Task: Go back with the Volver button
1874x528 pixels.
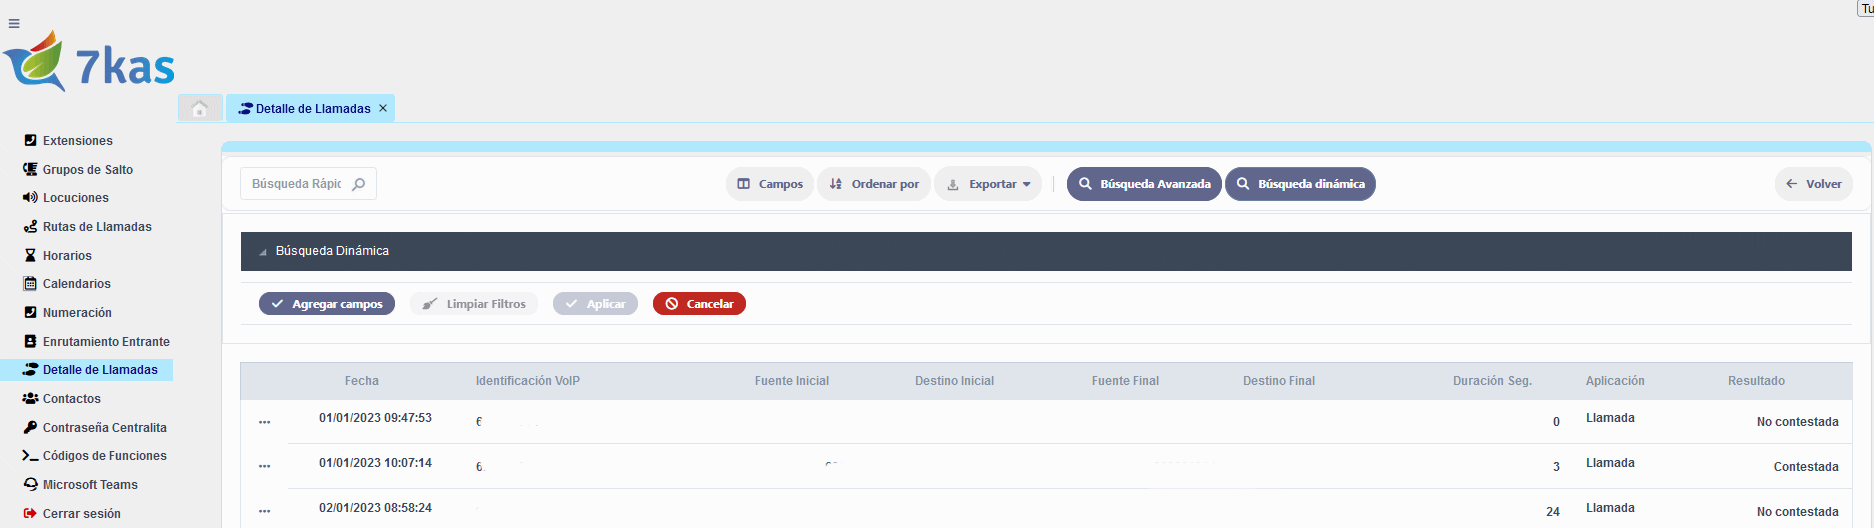Action: tap(1814, 184)
